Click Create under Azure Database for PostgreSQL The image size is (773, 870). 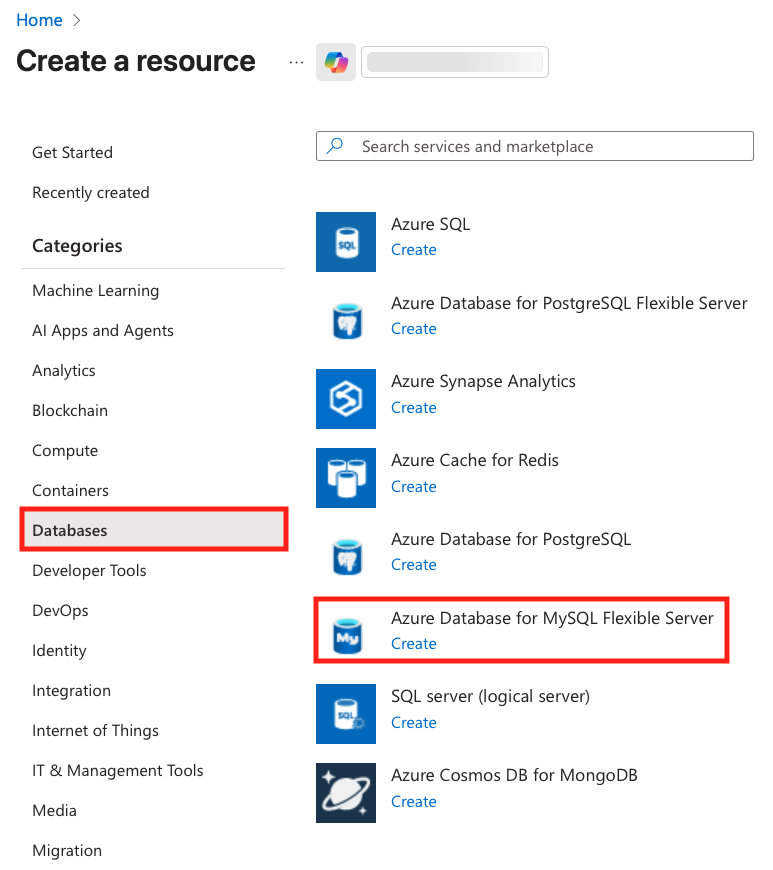pos(413,564)
